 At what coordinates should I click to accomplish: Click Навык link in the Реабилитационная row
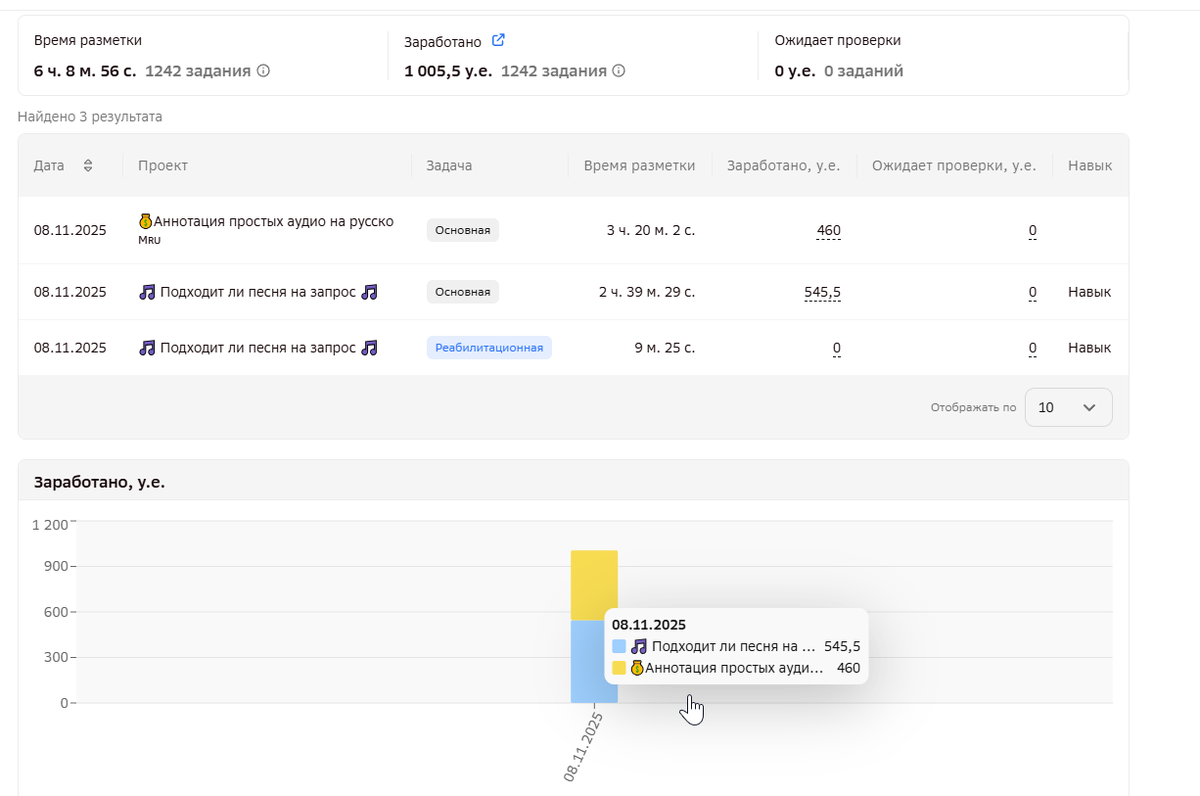tap(1089, 348)
